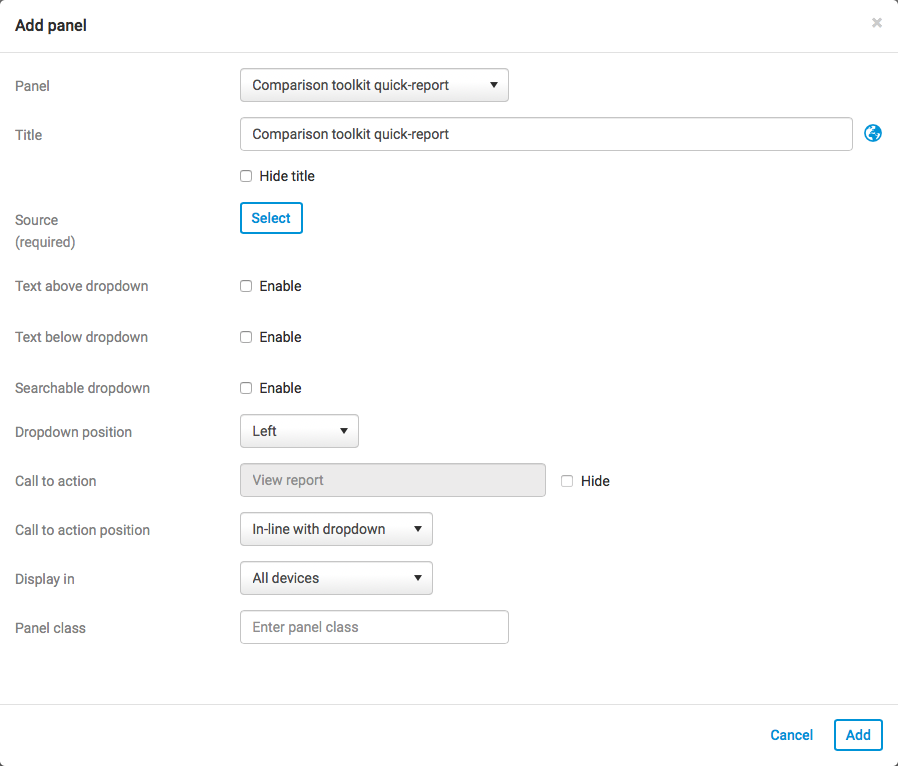Click the Cancel link
The height and width of the screenshot is (766, 898).
(x=791, y=735)
